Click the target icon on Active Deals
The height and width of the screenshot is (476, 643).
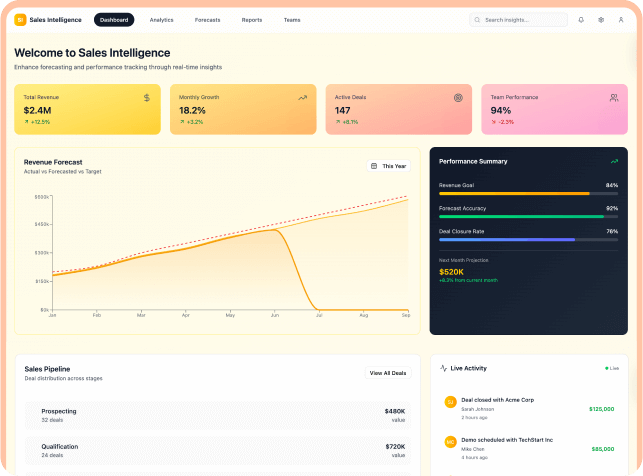(458, 98)
